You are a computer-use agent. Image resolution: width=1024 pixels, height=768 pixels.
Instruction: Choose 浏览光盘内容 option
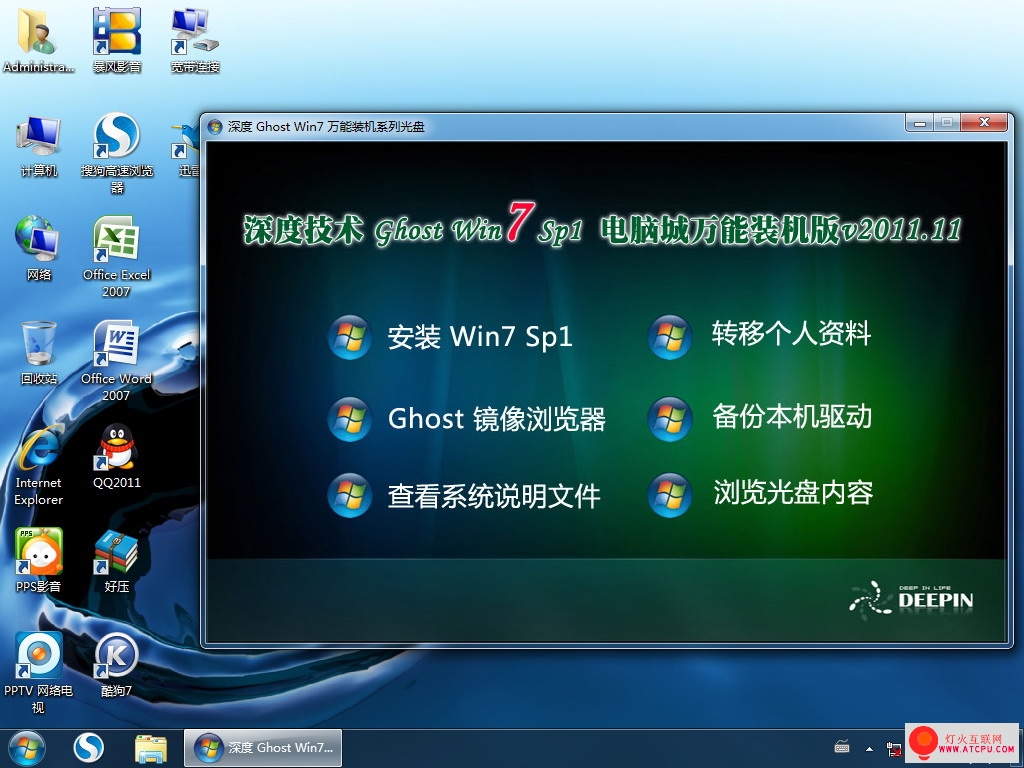[760, 496]
